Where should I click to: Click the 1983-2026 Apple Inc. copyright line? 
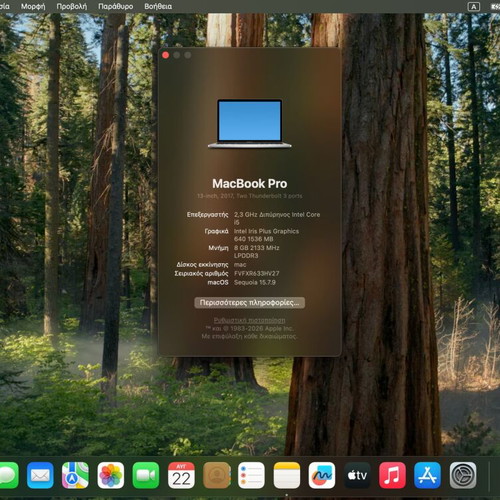pos(249,329)
